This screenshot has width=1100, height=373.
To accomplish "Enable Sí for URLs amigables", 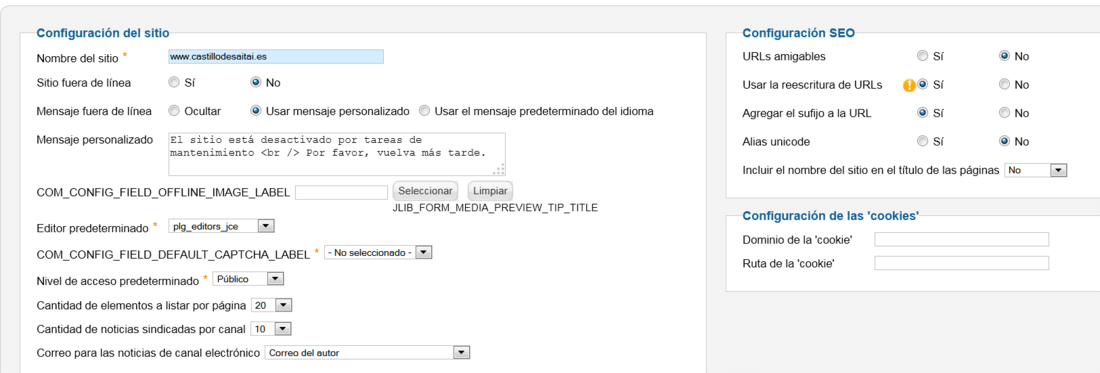I will click(x=923, y=56).
